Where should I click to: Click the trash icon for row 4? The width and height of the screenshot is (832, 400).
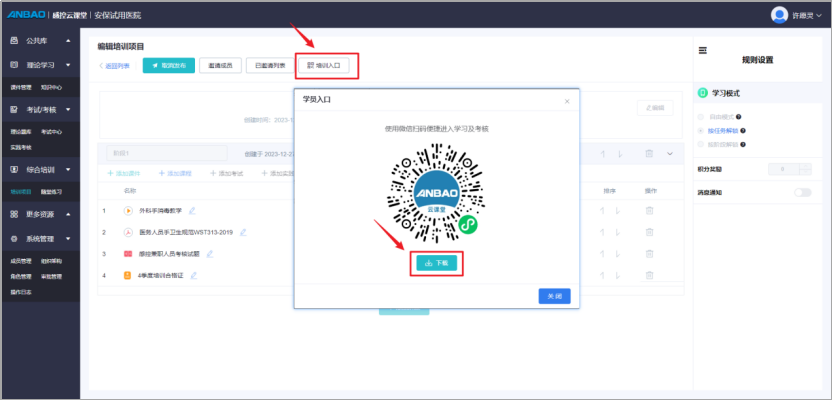649,275
